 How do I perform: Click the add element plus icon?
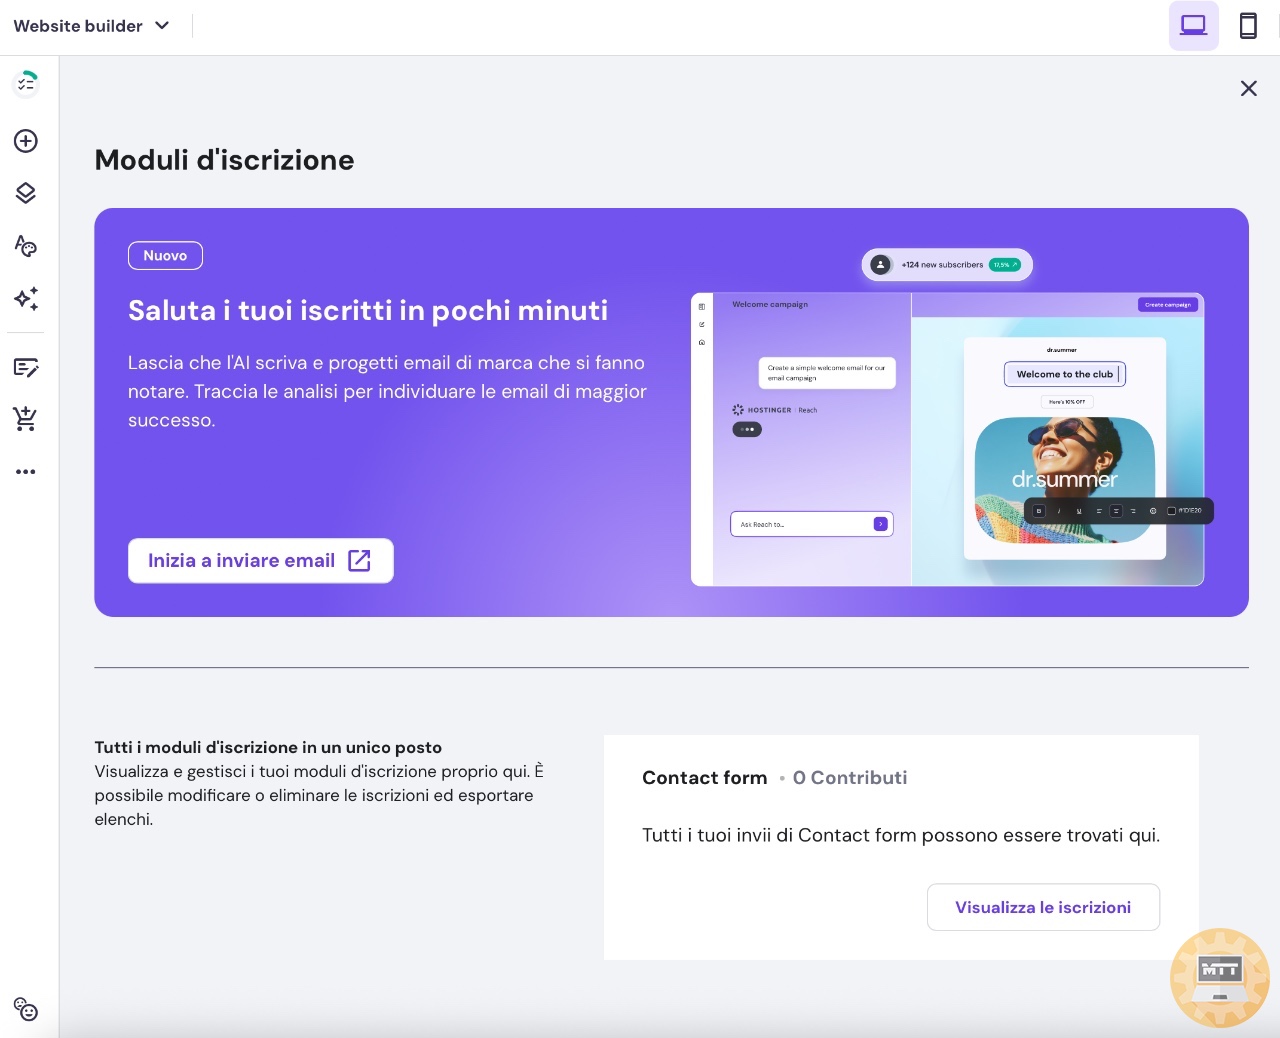point(26,141)
